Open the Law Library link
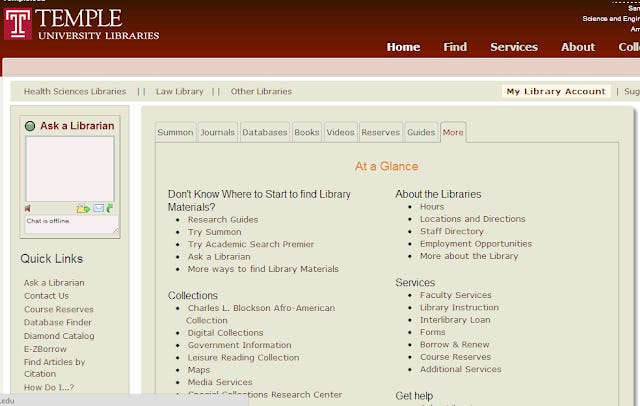The height and width of the screenshot is (406, 640). pyautogui.click(x=180, y=91)
